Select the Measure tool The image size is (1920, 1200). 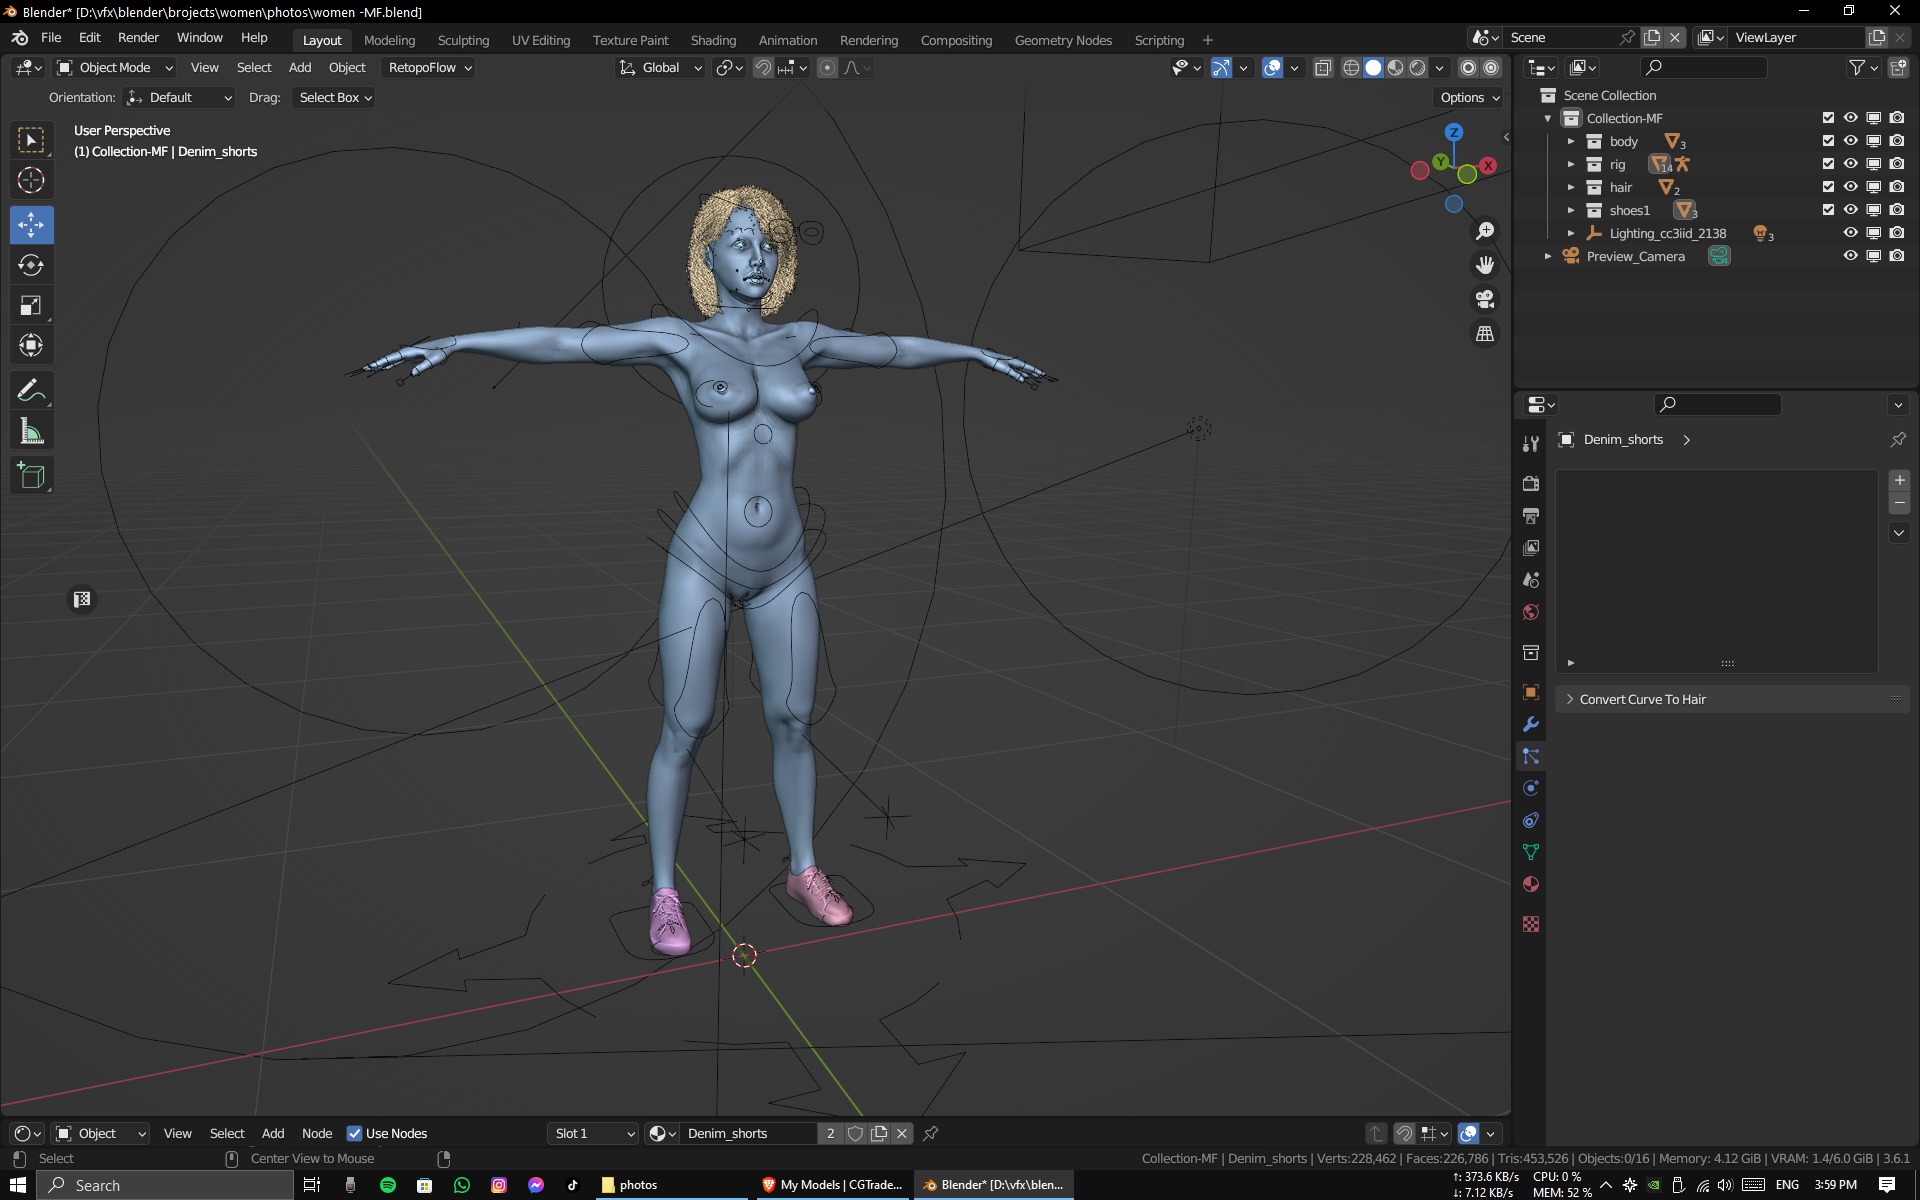click(31, 432)
